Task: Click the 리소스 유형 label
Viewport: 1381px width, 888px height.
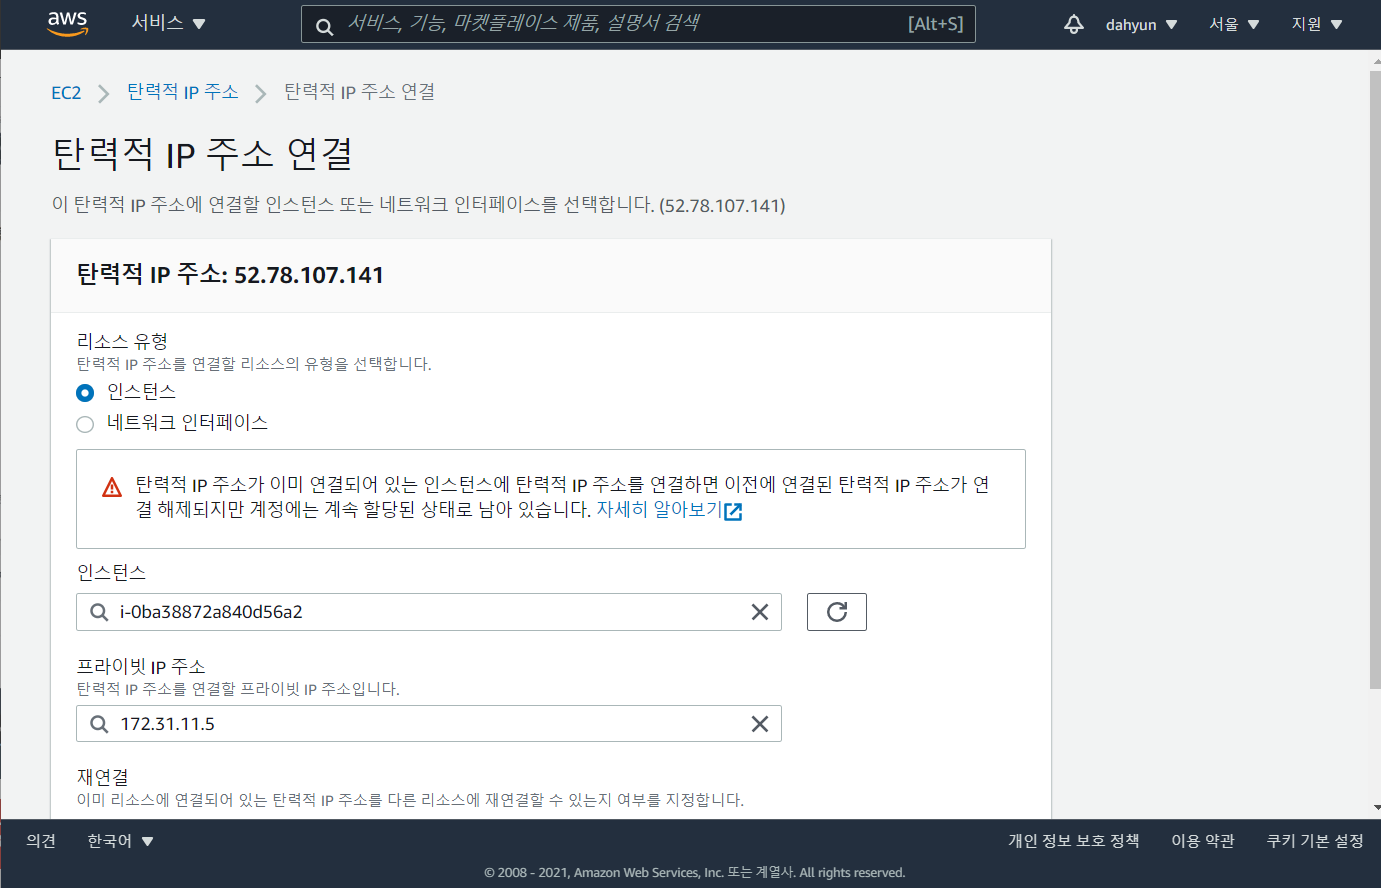Action: coord(122,341)
